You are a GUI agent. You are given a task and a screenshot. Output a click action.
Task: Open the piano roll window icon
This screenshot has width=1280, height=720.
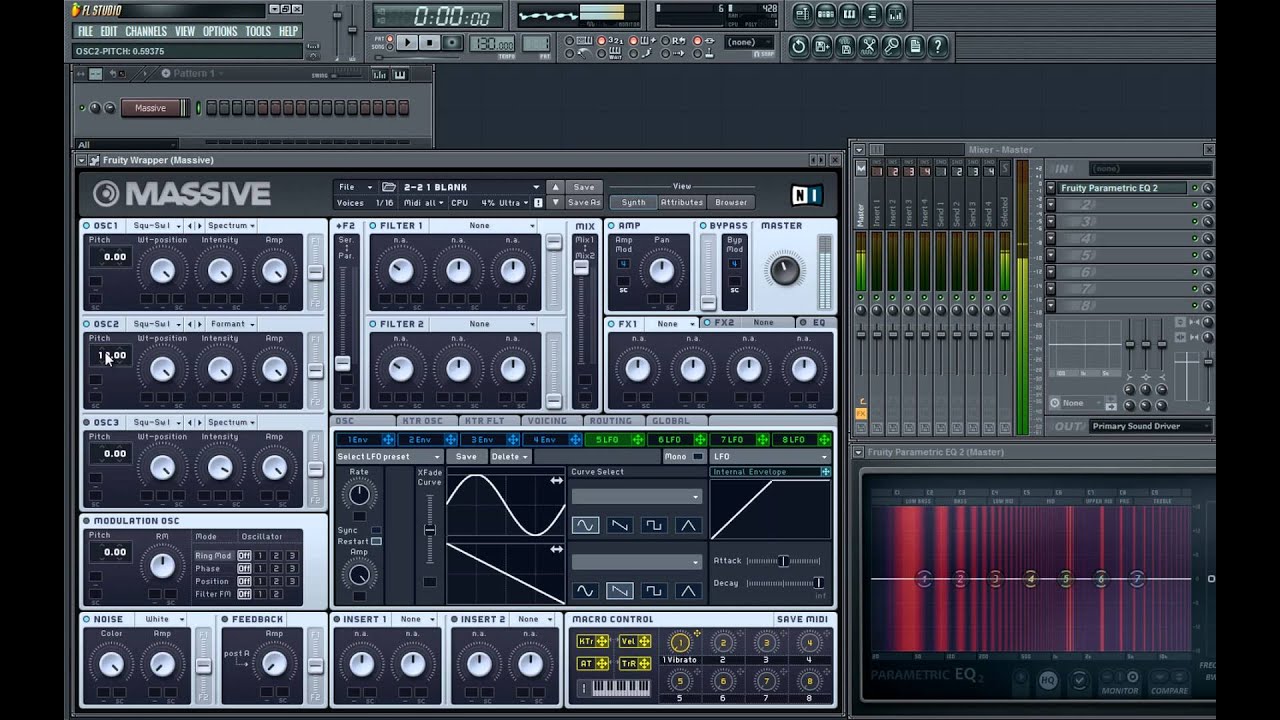click(849, 14)
